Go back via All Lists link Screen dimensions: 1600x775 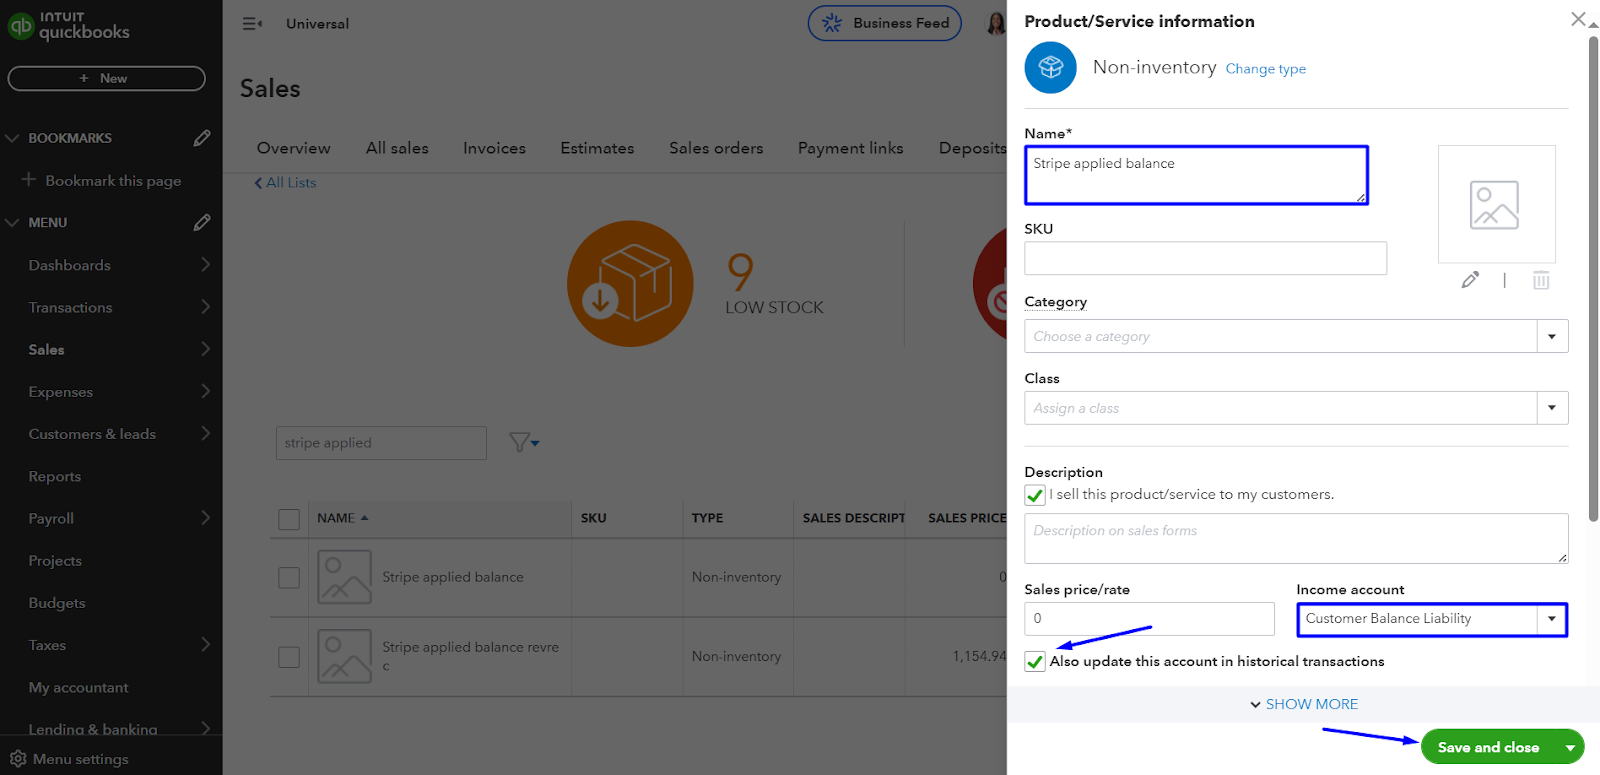pos(285,183)
